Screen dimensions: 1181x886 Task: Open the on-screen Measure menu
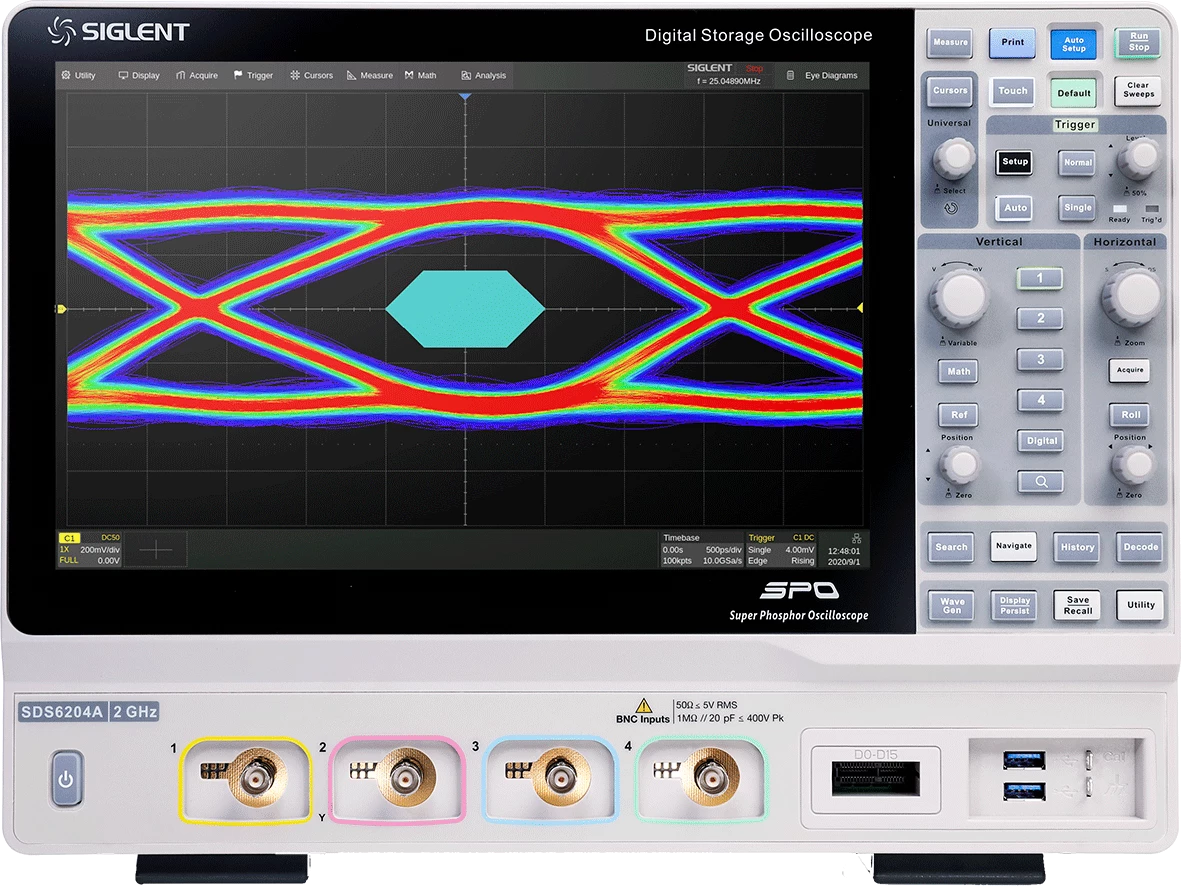pos(370,75)
